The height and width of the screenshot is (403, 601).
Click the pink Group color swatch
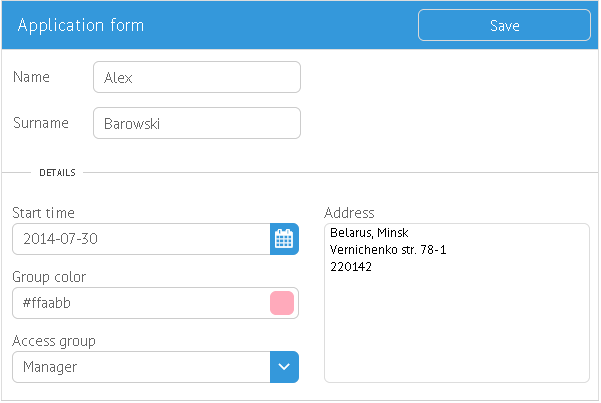click(x=282, y=303)
